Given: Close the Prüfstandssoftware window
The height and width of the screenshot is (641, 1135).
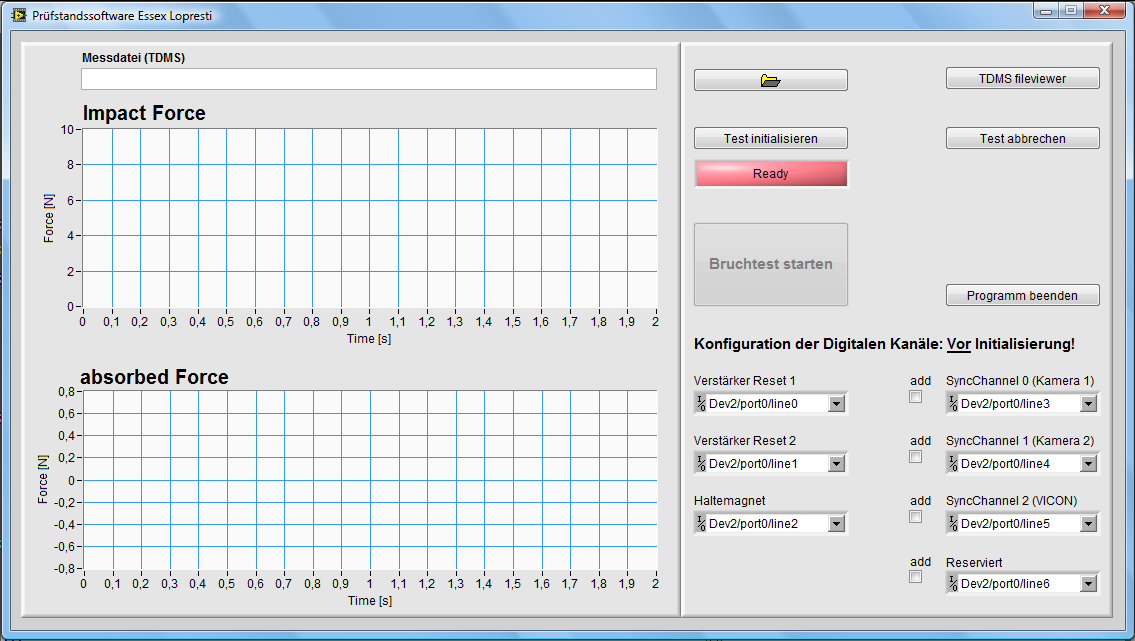Looking at the screenshot, I should coord(1105,11).
